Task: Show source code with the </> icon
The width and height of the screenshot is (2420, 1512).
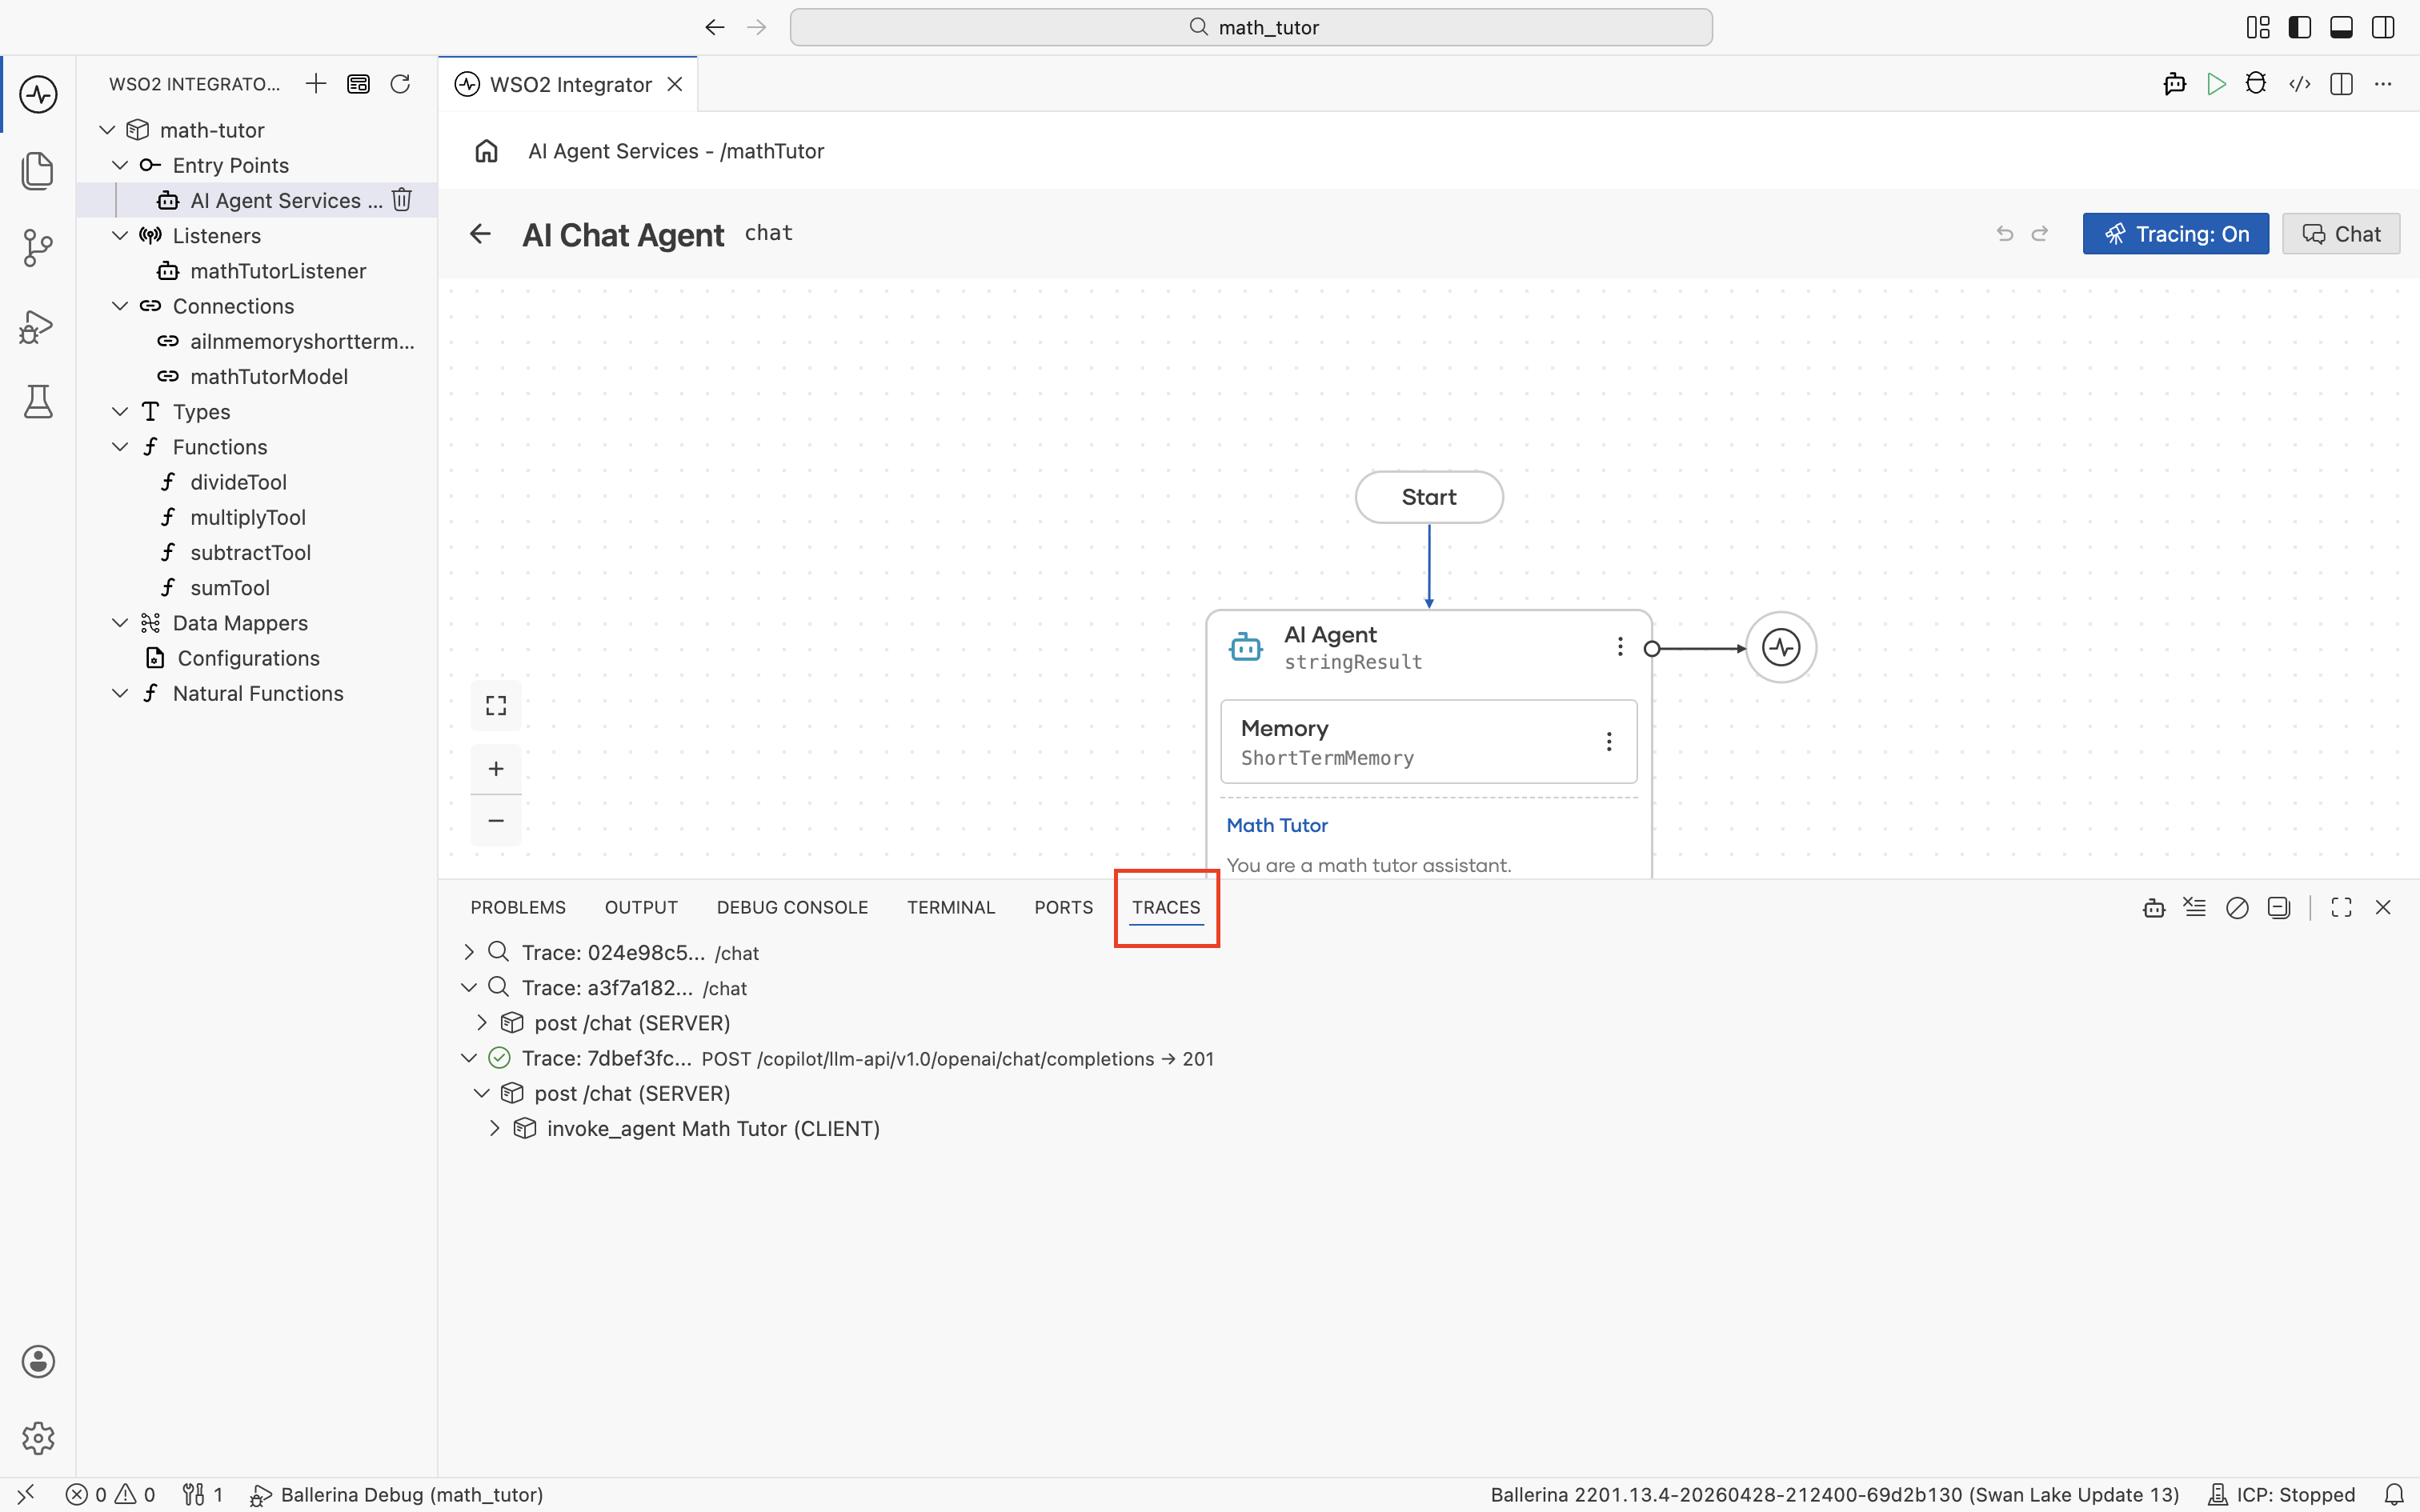Action: (x=2300, y=84)
